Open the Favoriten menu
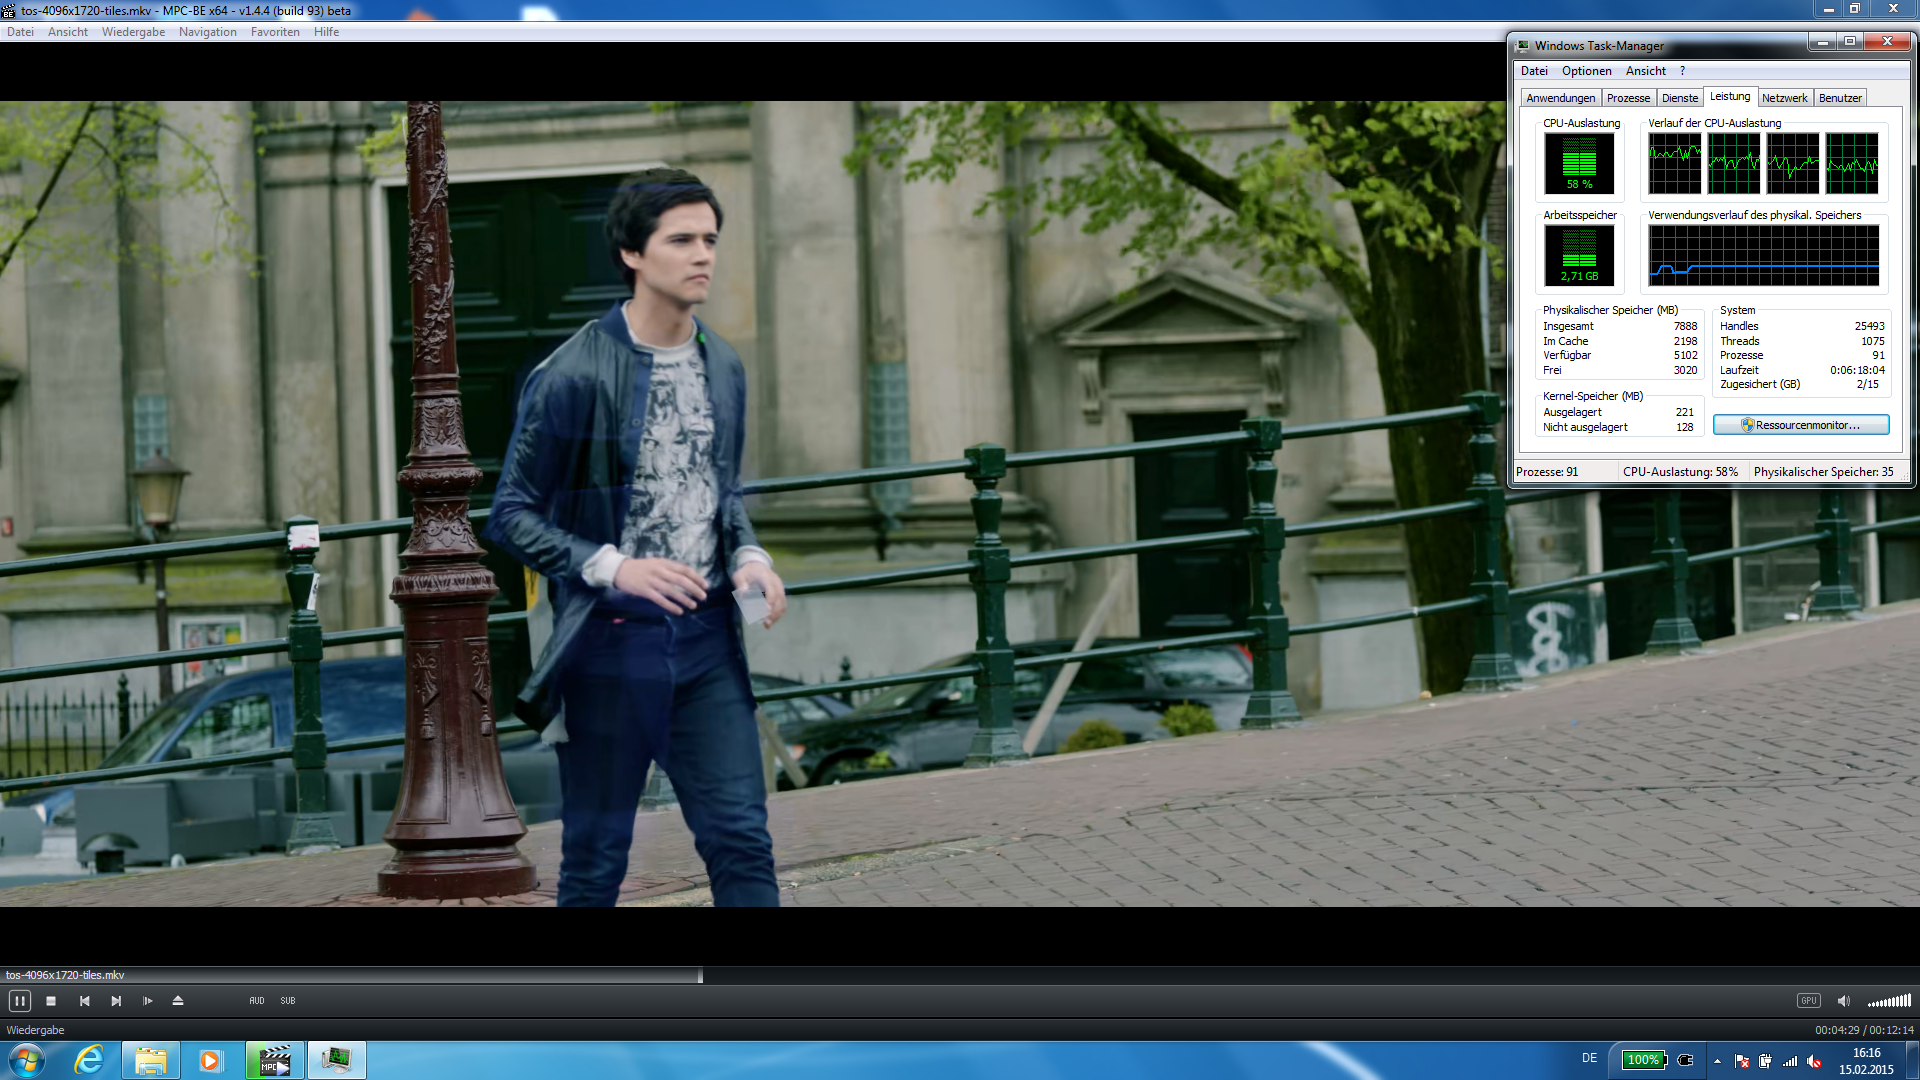1920x1080 pixels. 275,32
